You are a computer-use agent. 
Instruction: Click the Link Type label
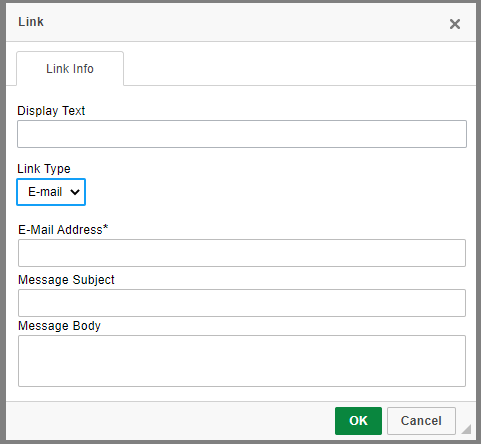pos(44,169)
